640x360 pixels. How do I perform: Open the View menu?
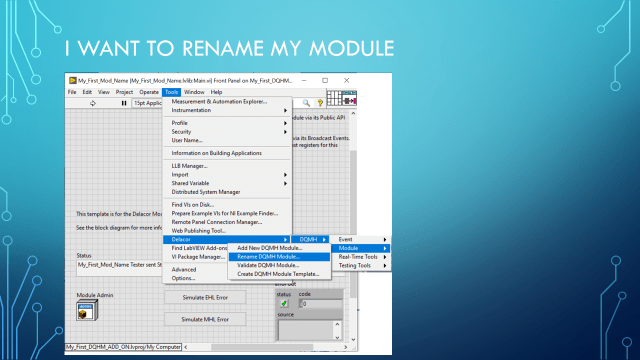tap(104, 92)
